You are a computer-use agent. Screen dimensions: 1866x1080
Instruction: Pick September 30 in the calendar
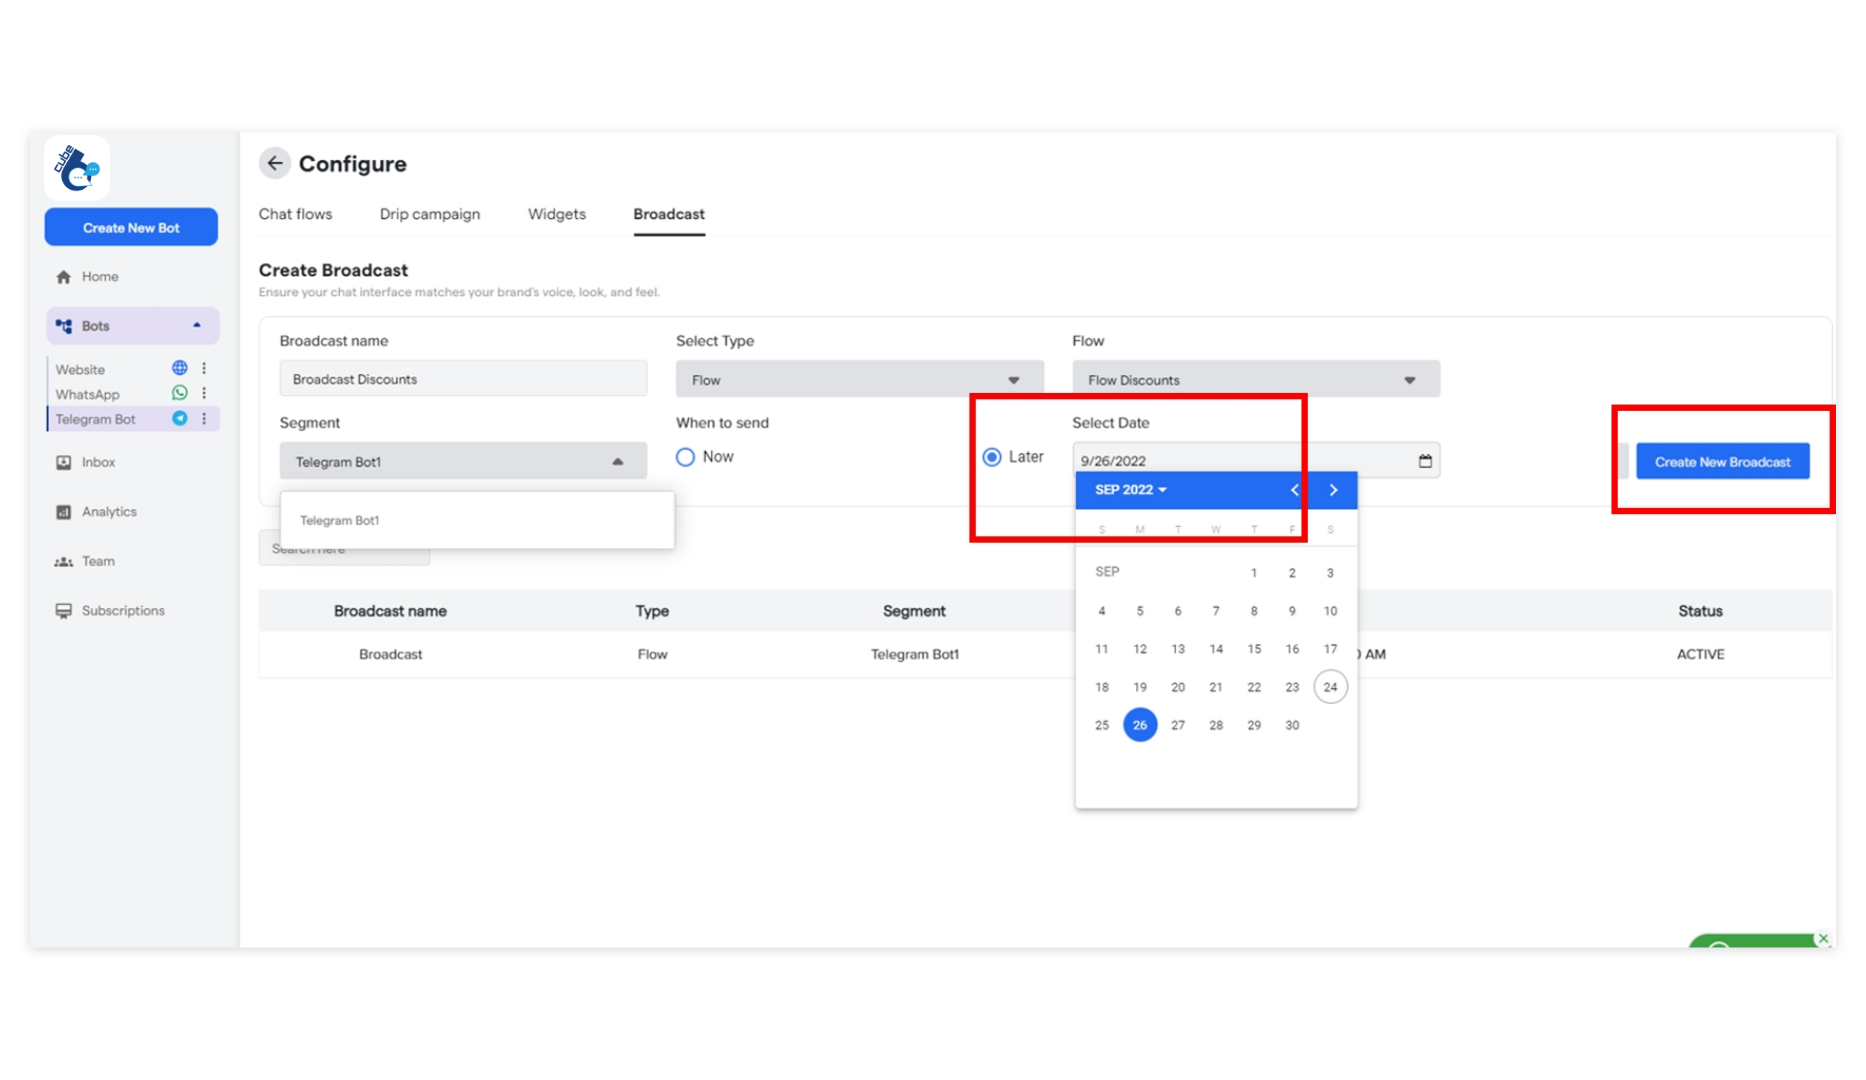[1292, 725]
